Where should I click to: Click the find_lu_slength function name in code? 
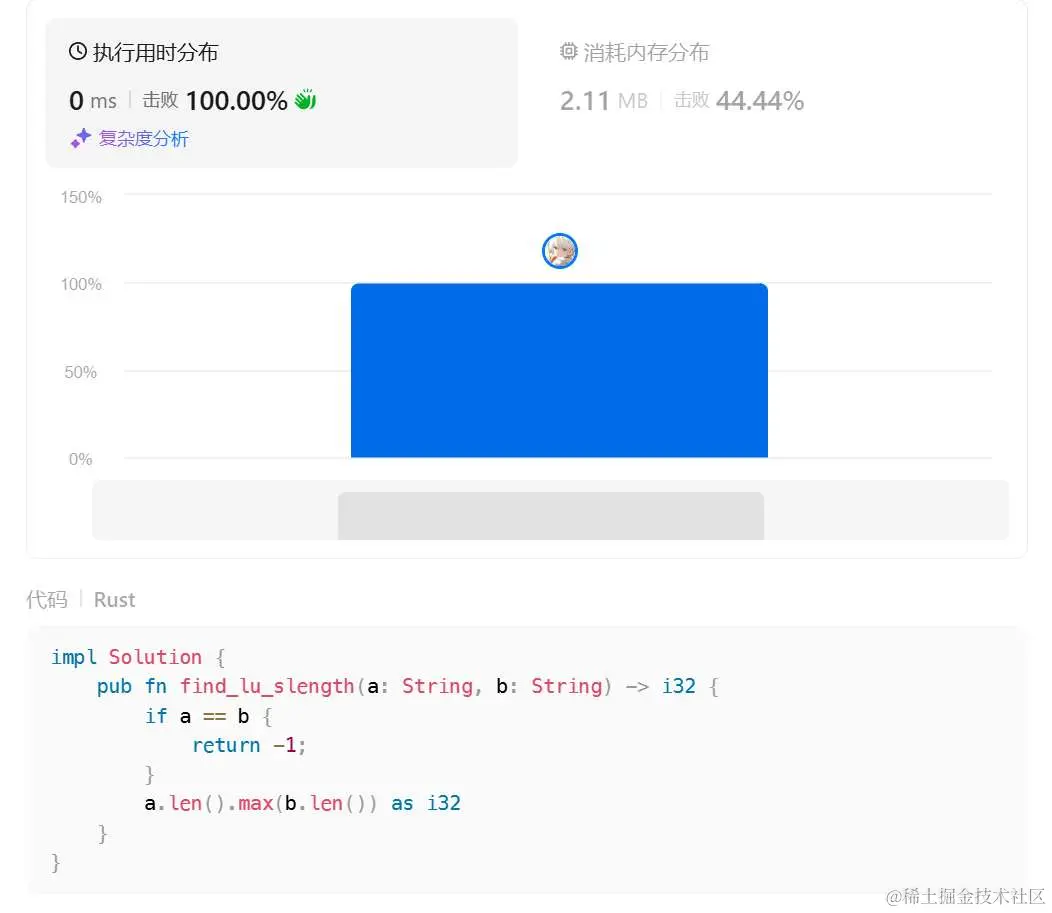point(267,686)
